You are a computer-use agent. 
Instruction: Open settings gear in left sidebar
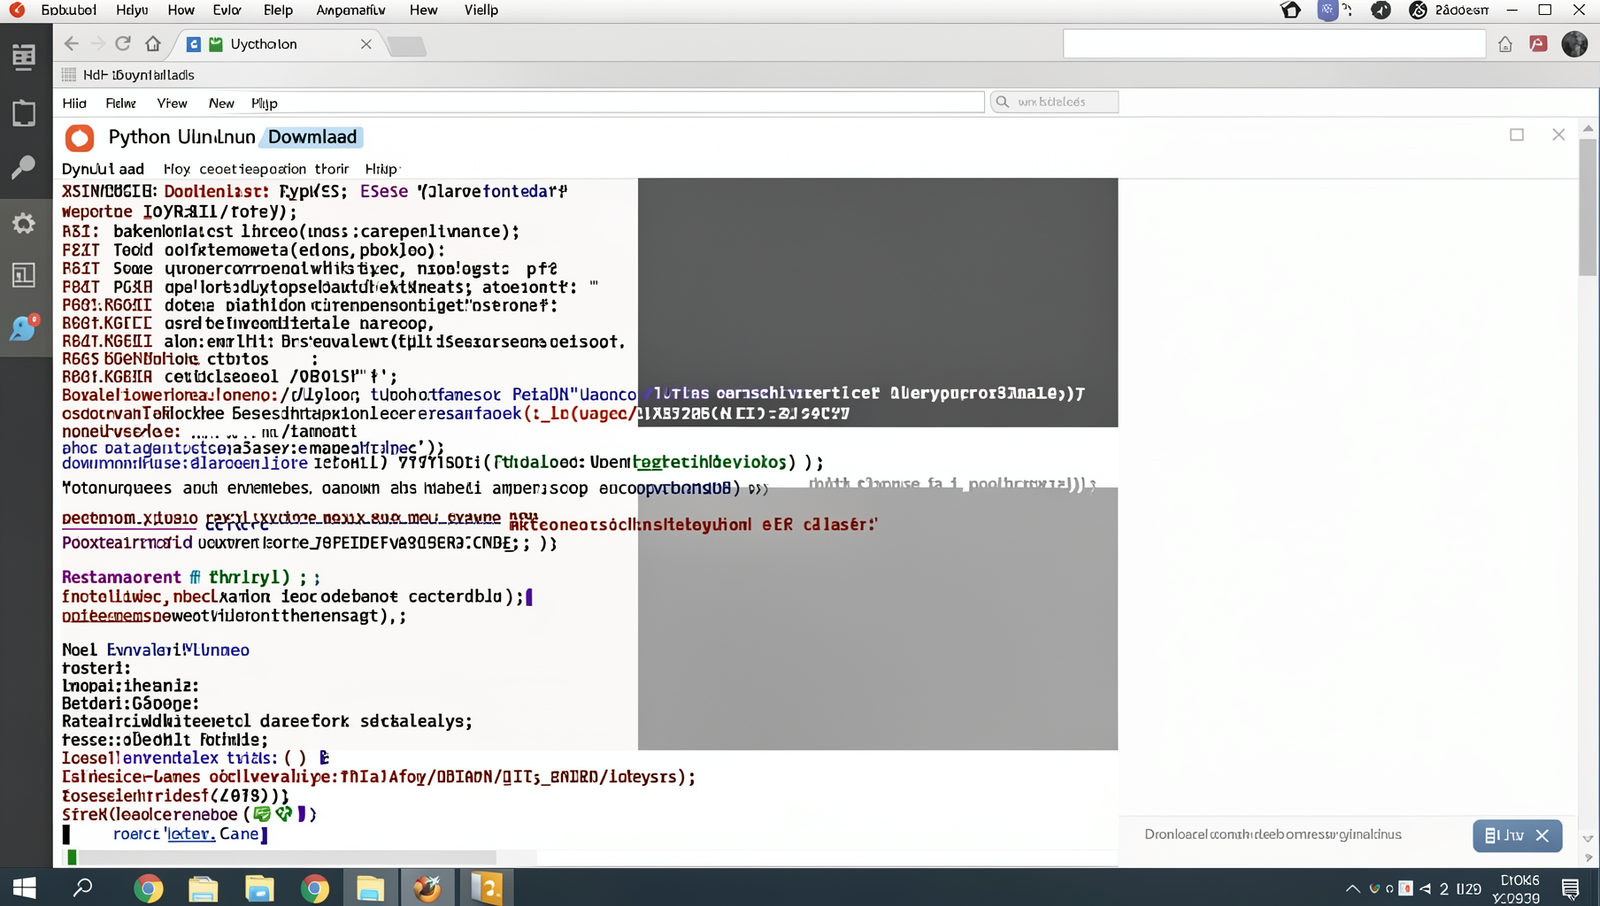pos(24,223)
